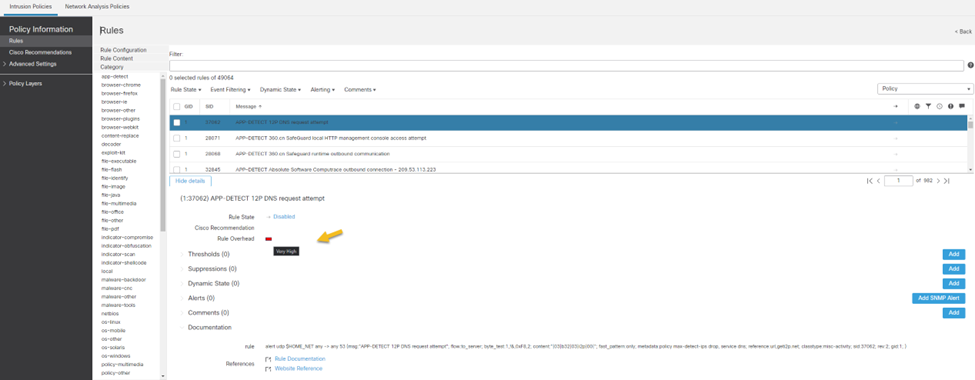Open the Alerting dropdown menu
Viewport: 975px width, 380px height.
click(x=322, y=90)
